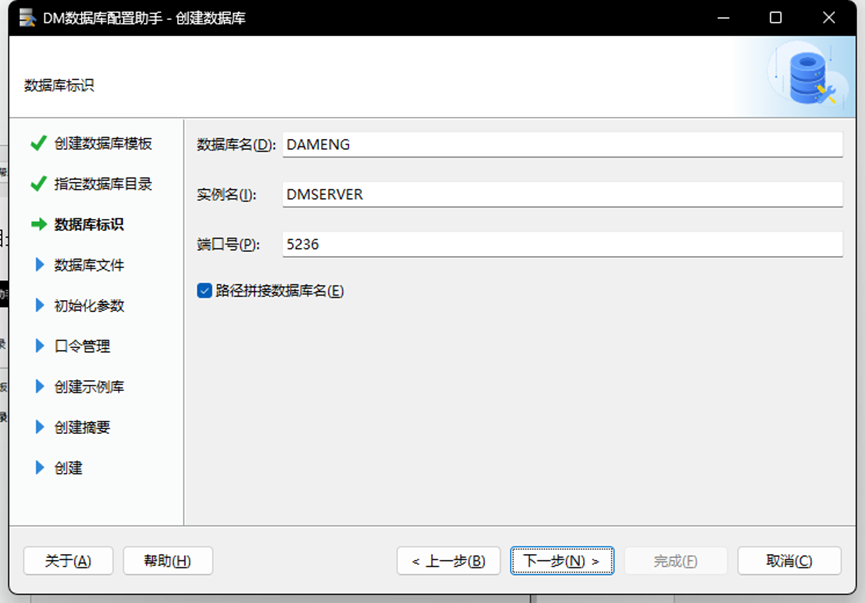Click blue triangle beside 创建 step

[x=39, y=468]
